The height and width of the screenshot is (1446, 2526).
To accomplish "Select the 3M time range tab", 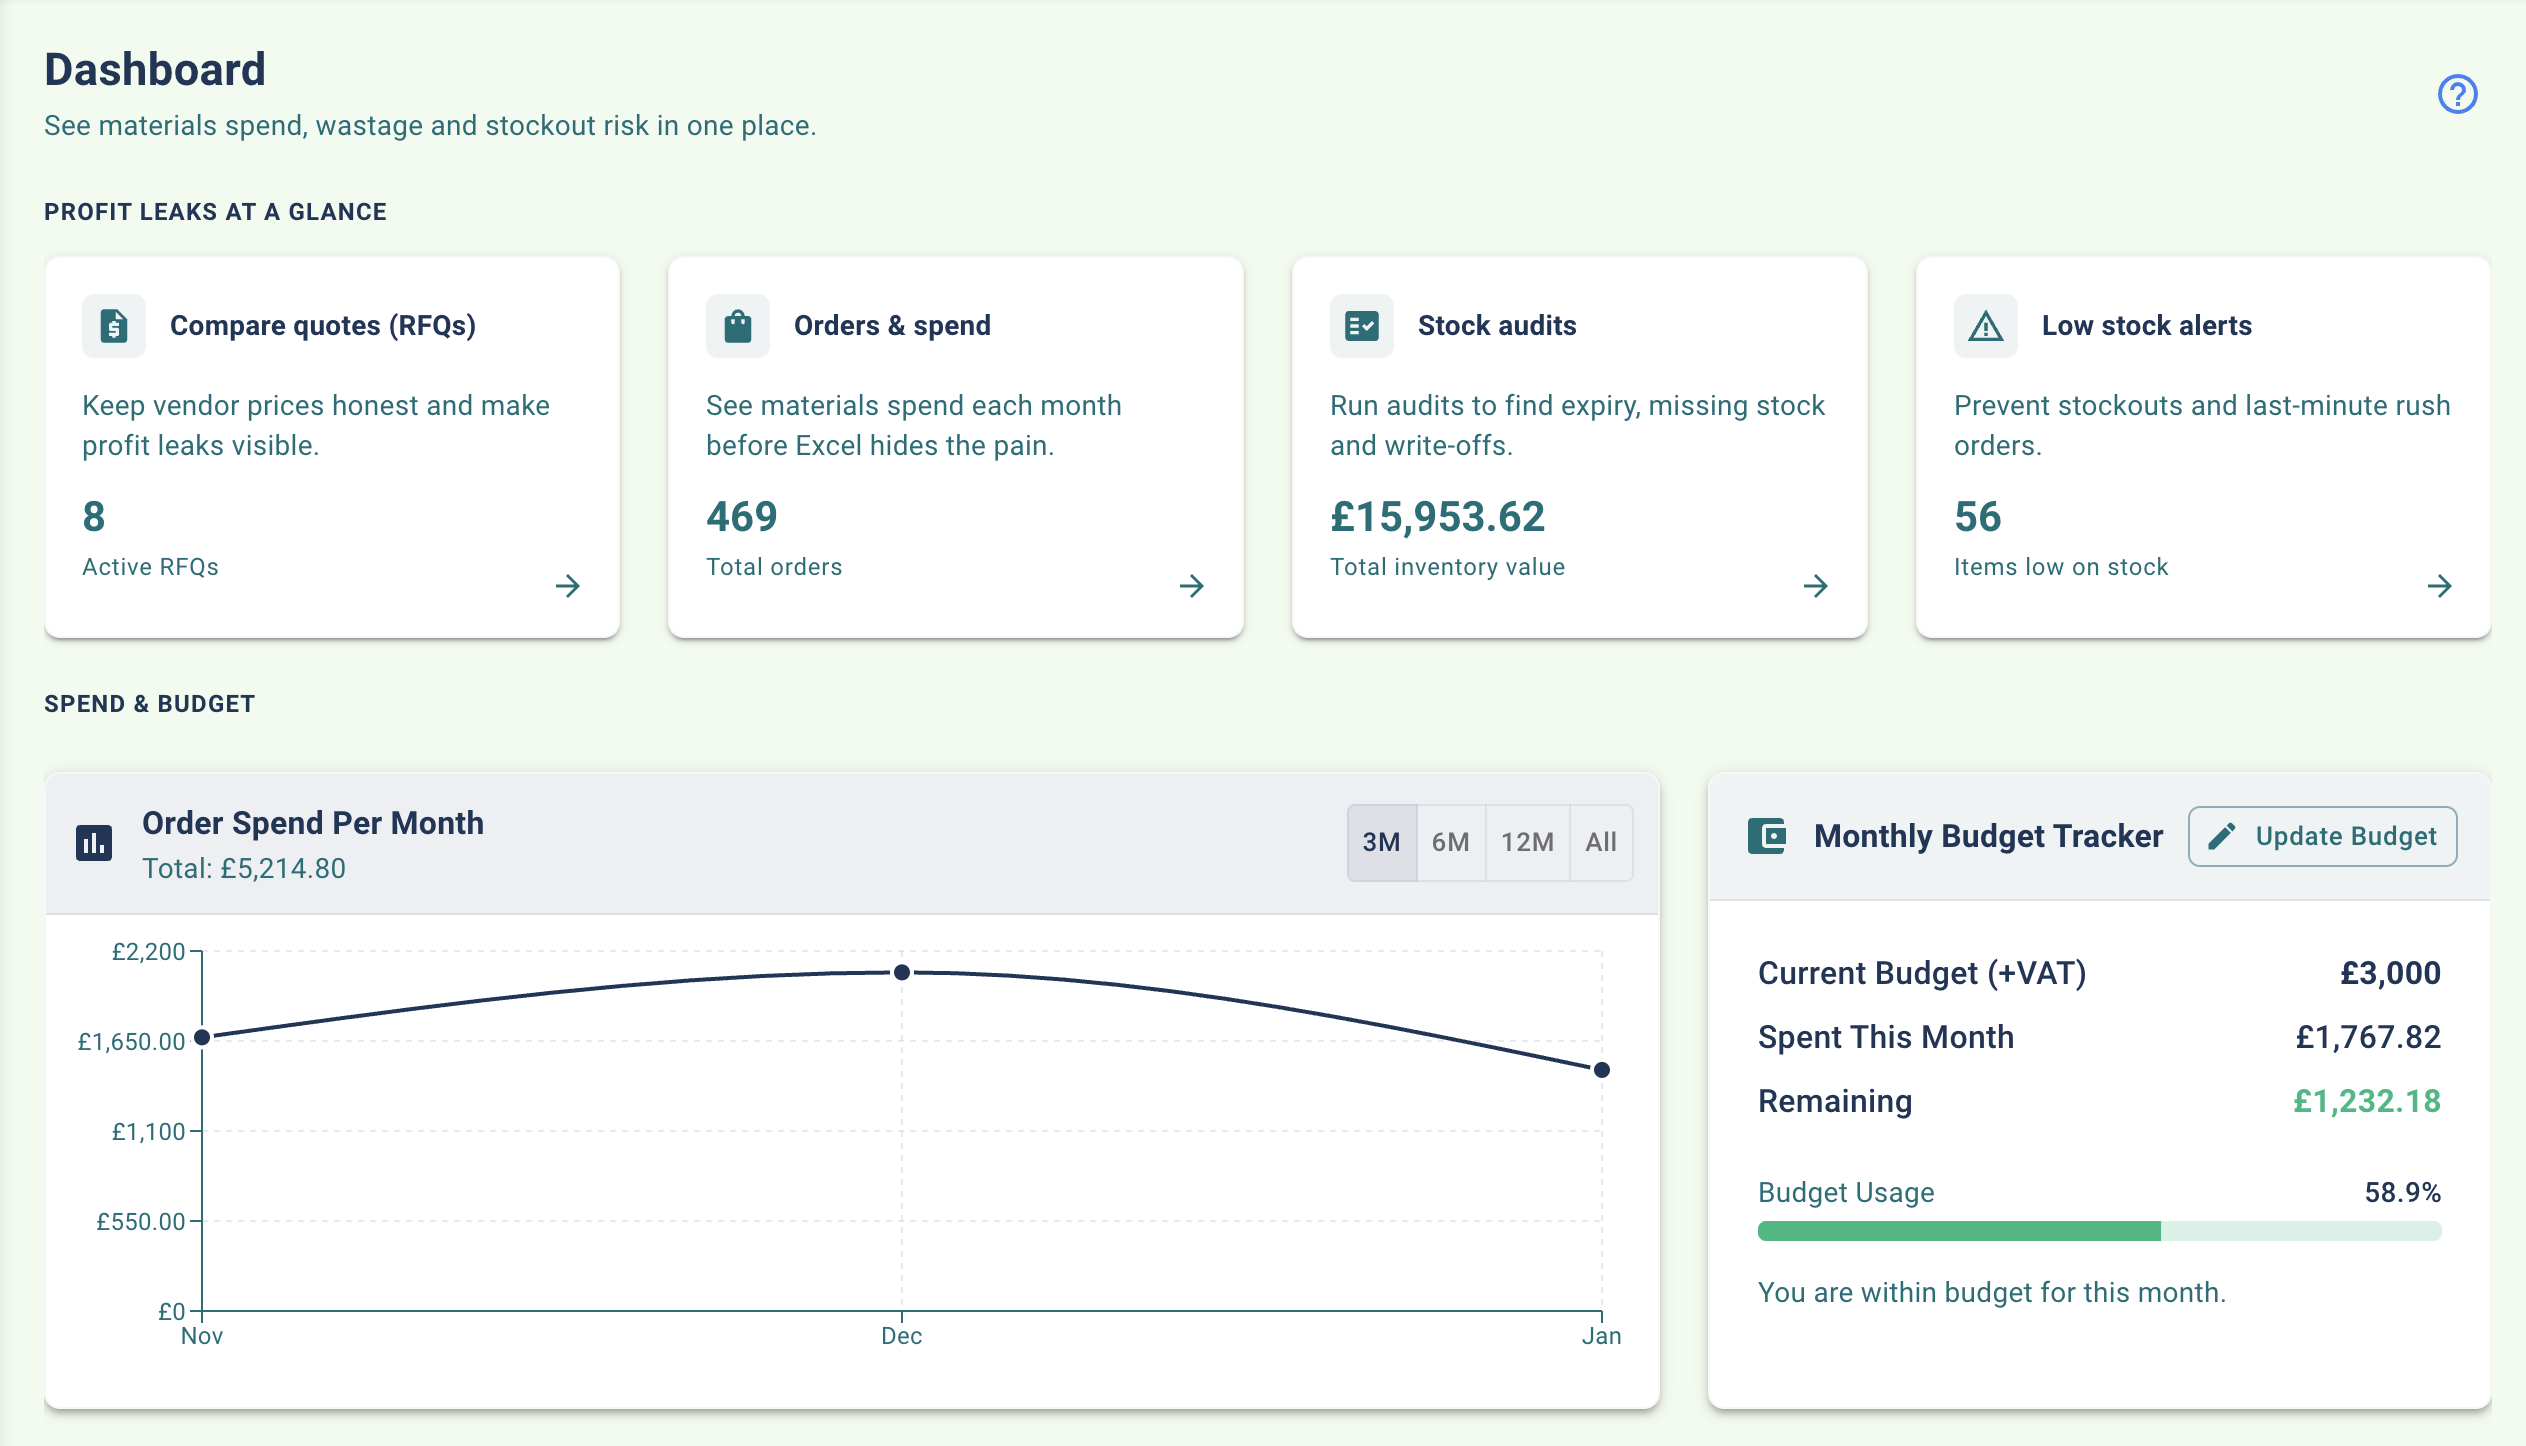I will (1383, 842).
